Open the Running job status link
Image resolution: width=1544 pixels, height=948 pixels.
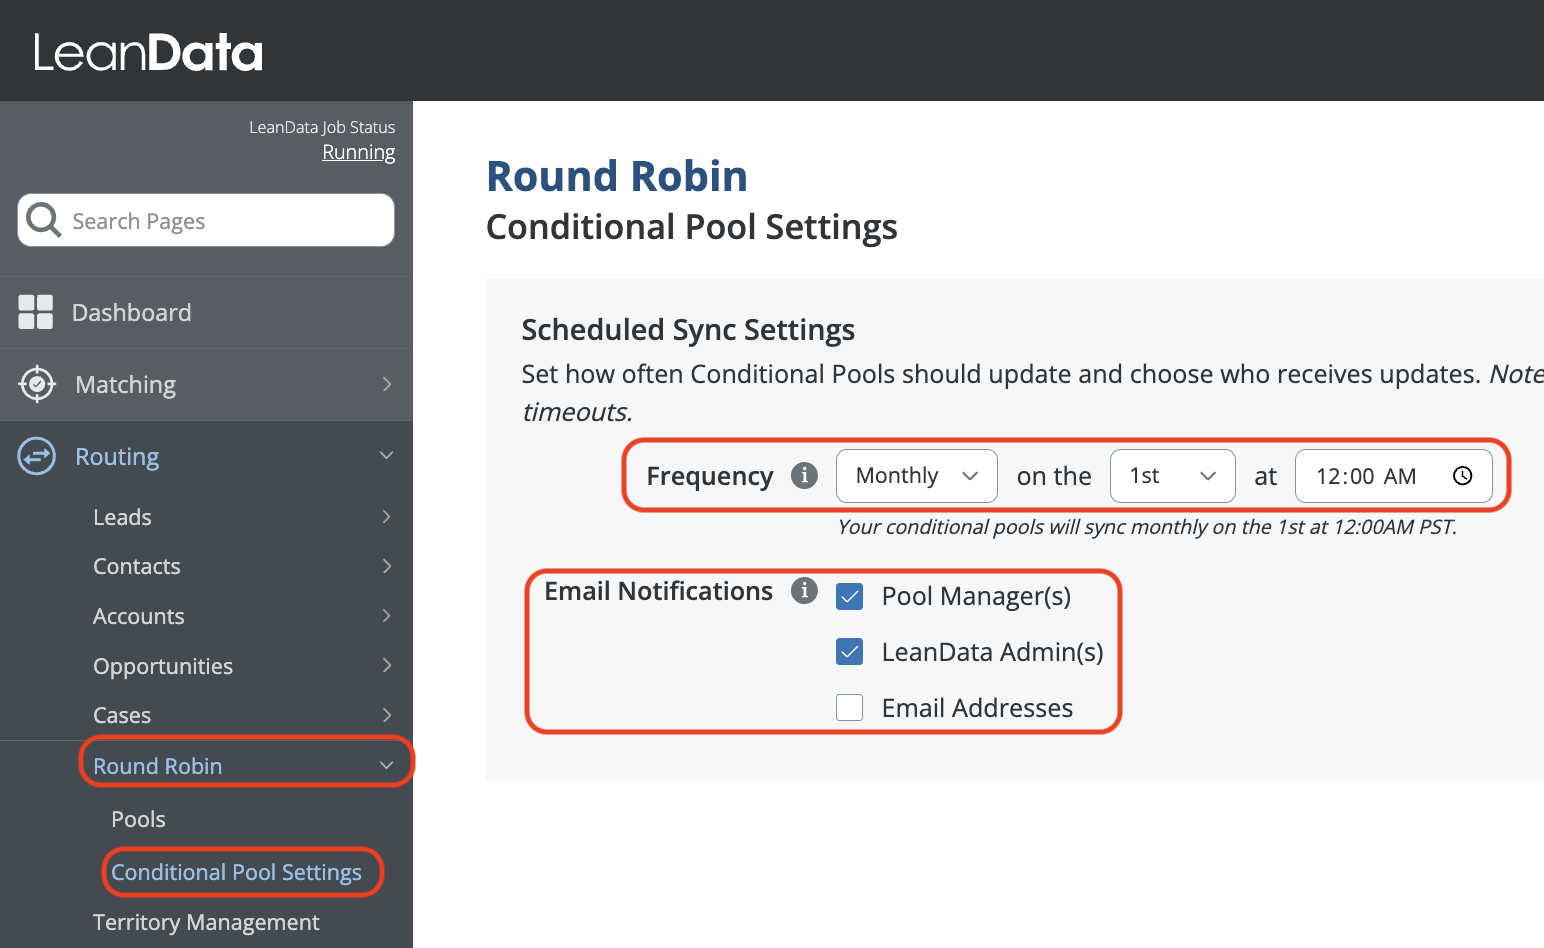[x=358, y=152]
